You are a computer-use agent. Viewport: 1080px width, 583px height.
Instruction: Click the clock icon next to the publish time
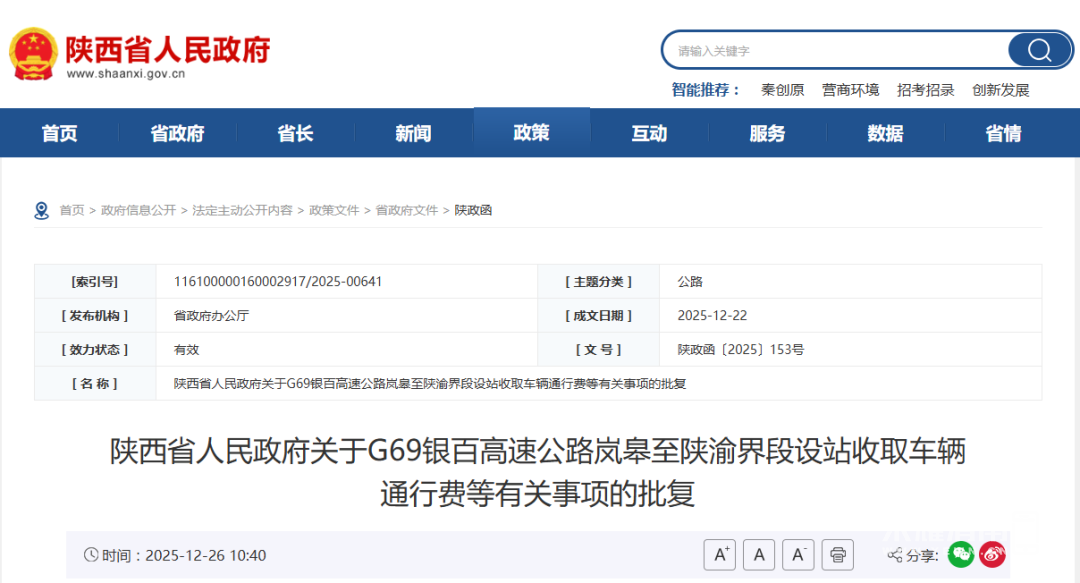coord(92,554)
